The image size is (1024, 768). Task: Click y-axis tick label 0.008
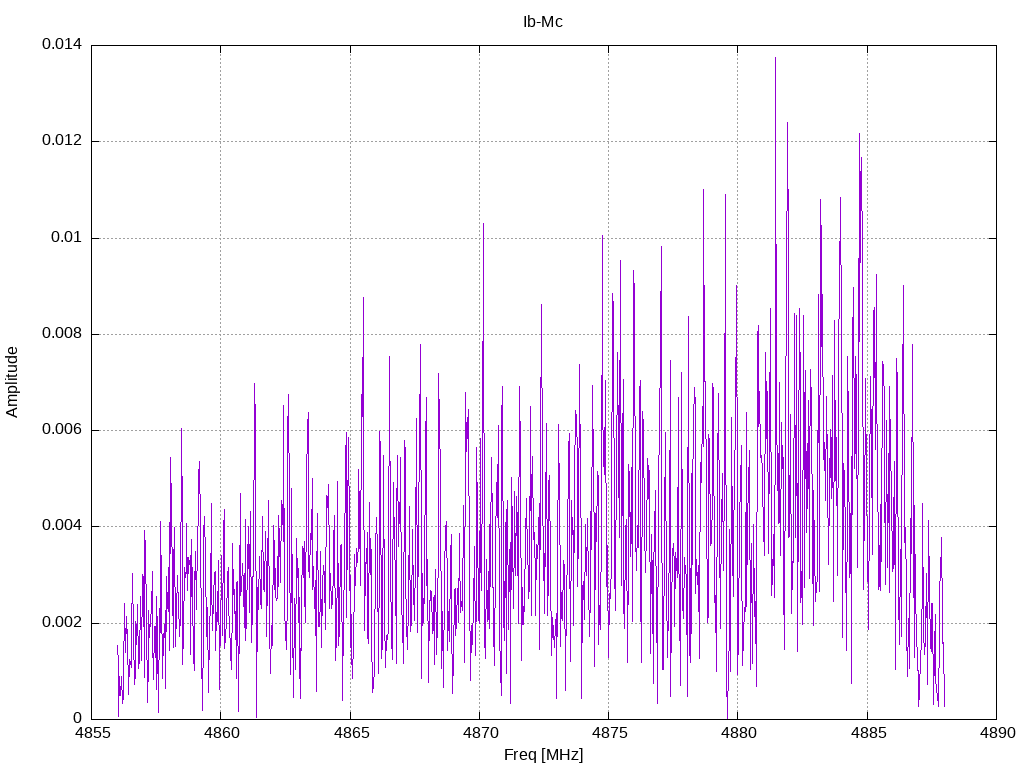pos(62,334)
